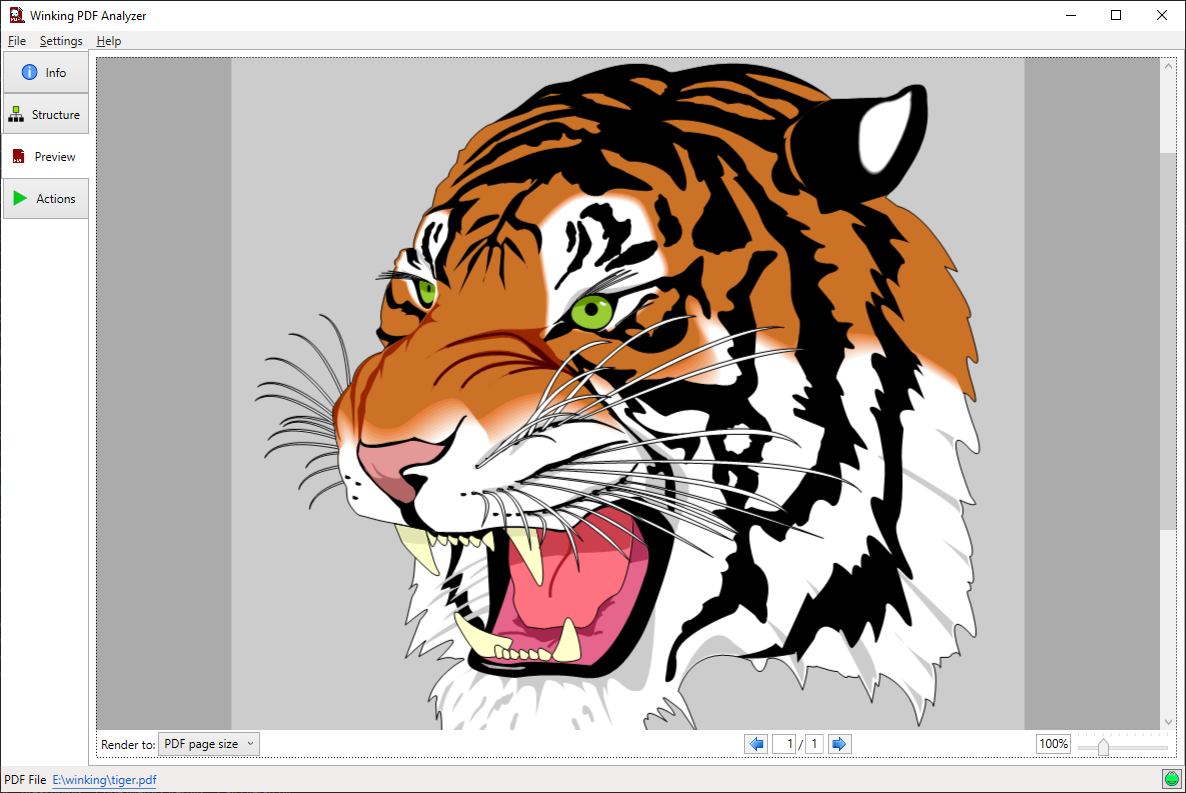This screenshot has width=1186, height=793.
Task: Click the scrollbar down arrow in preview
Action: point(1168,721)
